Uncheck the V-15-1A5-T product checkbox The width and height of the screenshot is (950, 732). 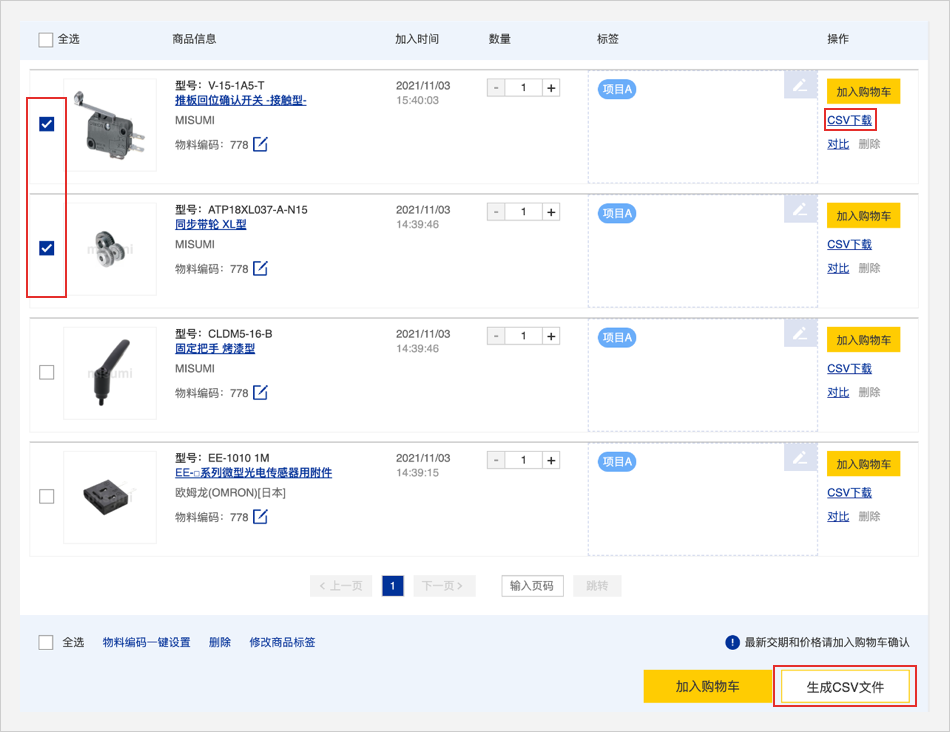point(46,124)
